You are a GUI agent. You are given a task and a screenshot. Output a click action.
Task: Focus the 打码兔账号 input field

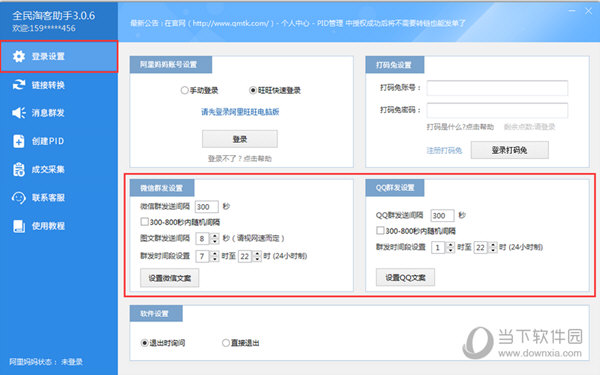pyautogui.click(x=497, y=88)
